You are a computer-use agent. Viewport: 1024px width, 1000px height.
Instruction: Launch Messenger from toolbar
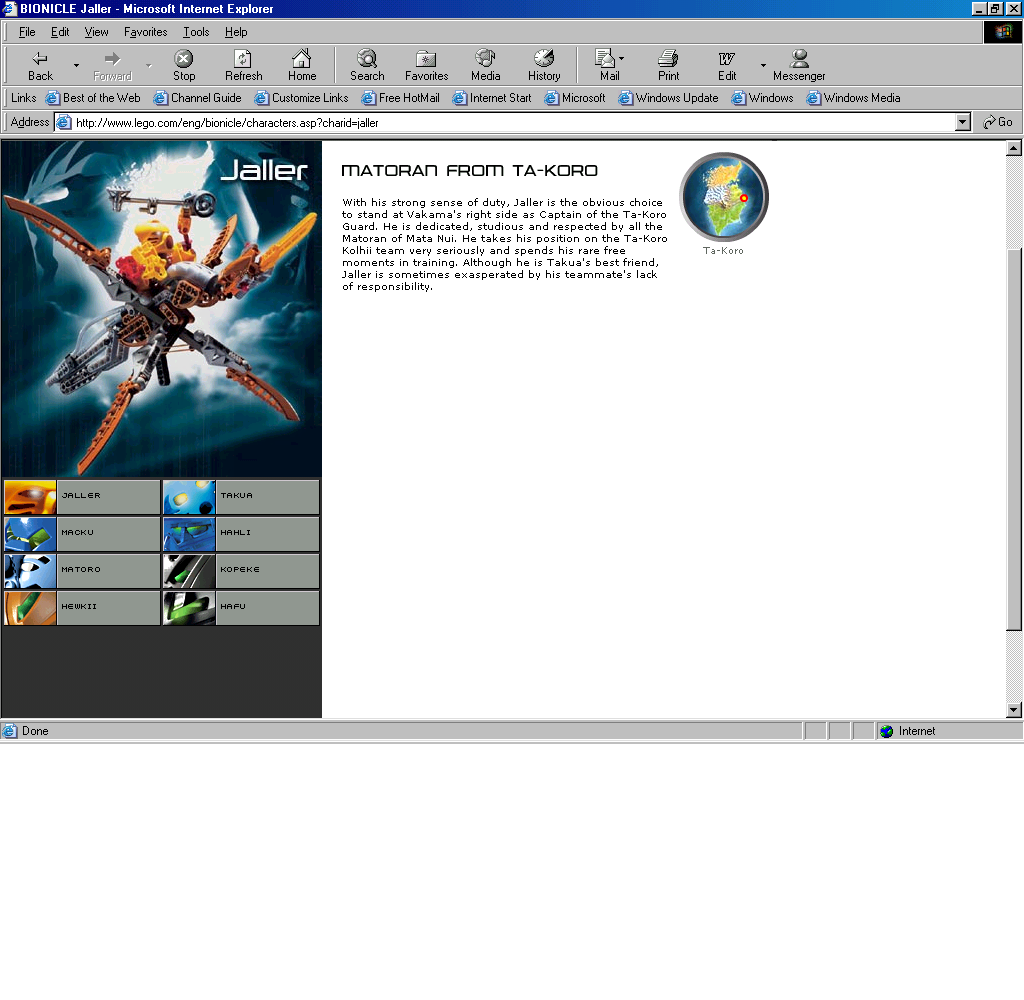click(x=799, y=65)
